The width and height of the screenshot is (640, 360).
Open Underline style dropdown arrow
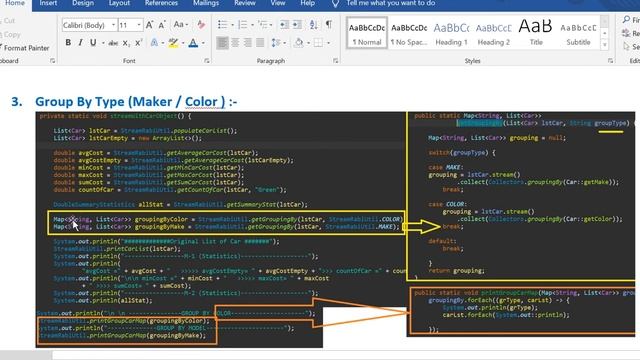(103, 43)
